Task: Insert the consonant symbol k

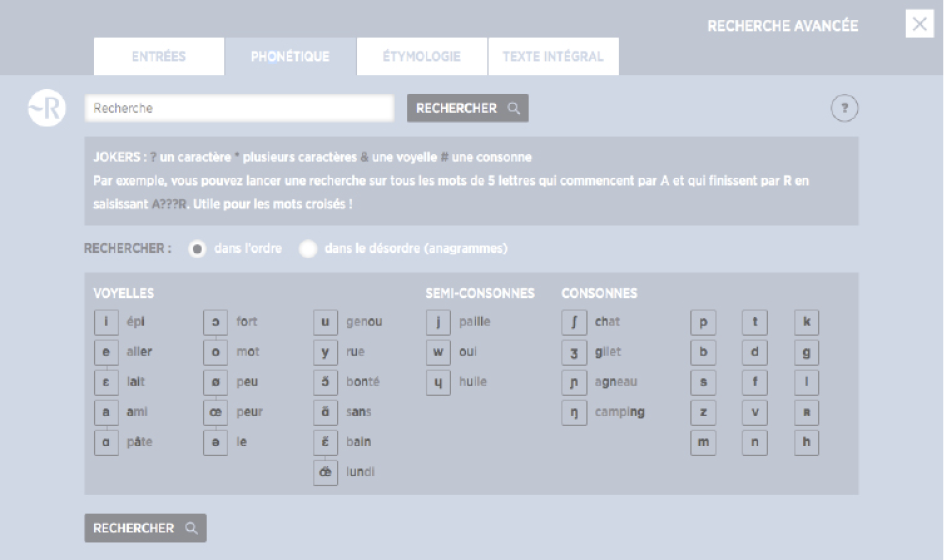Action: 807,322
